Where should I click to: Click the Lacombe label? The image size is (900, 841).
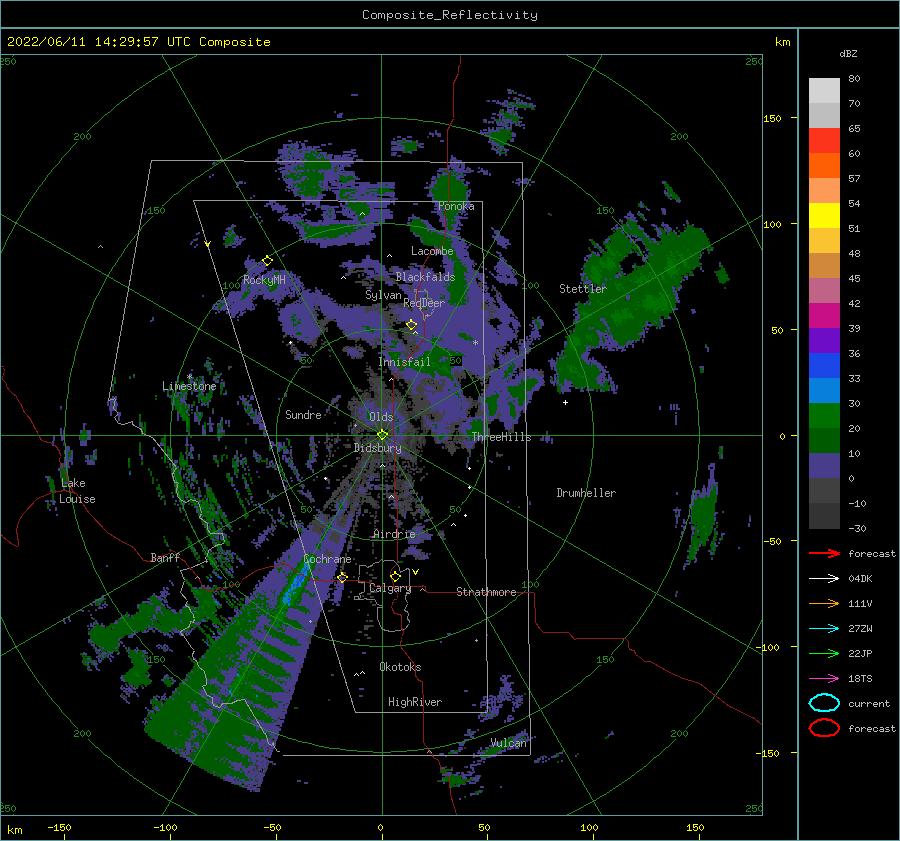point(432,251)
